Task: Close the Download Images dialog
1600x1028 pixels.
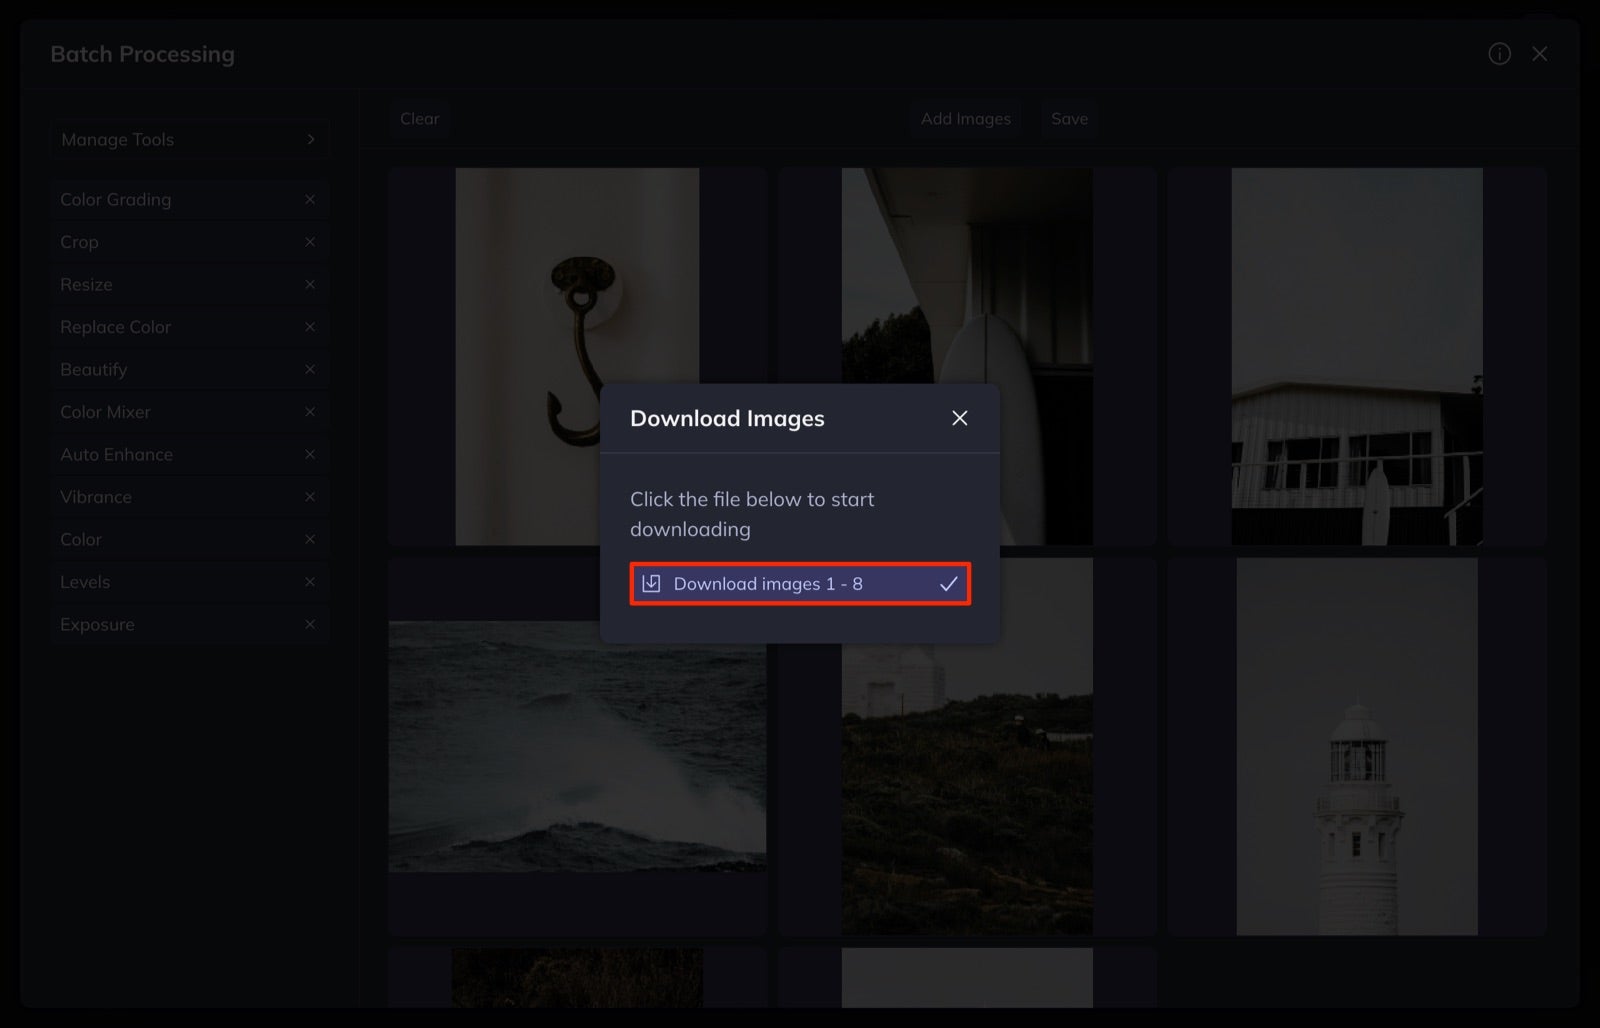Action: point(959,418)
